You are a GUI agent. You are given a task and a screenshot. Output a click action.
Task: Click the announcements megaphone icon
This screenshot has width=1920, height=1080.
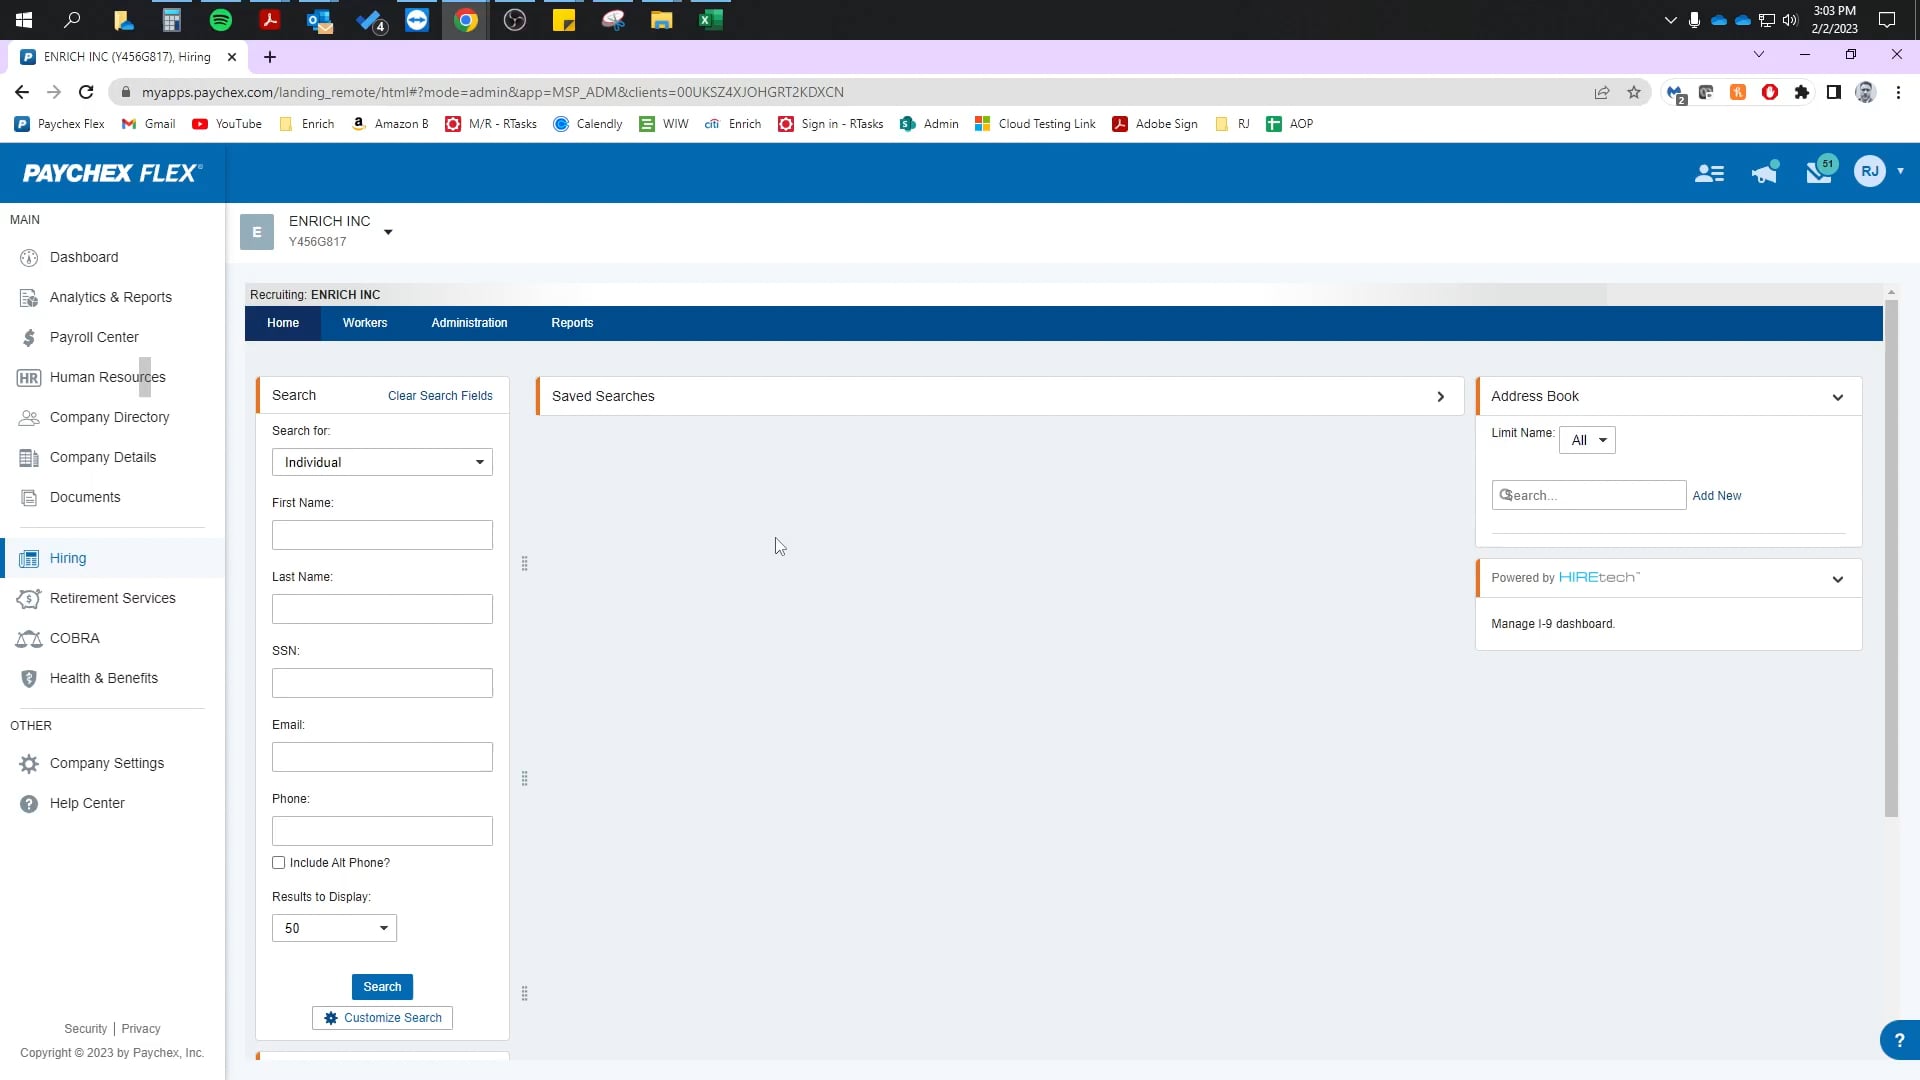click(1764, 173)
